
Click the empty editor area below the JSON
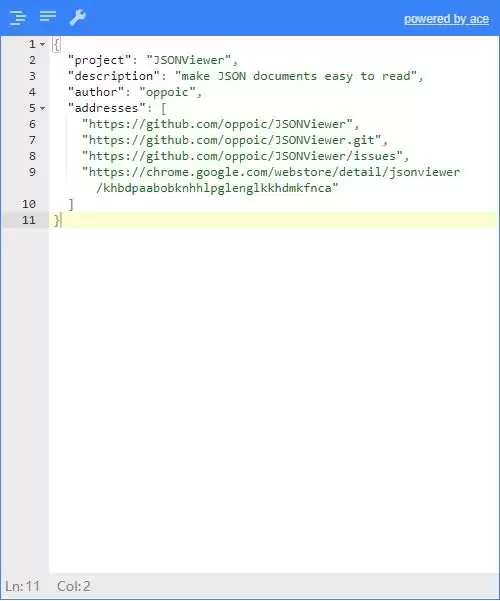(x=274, y=399)
